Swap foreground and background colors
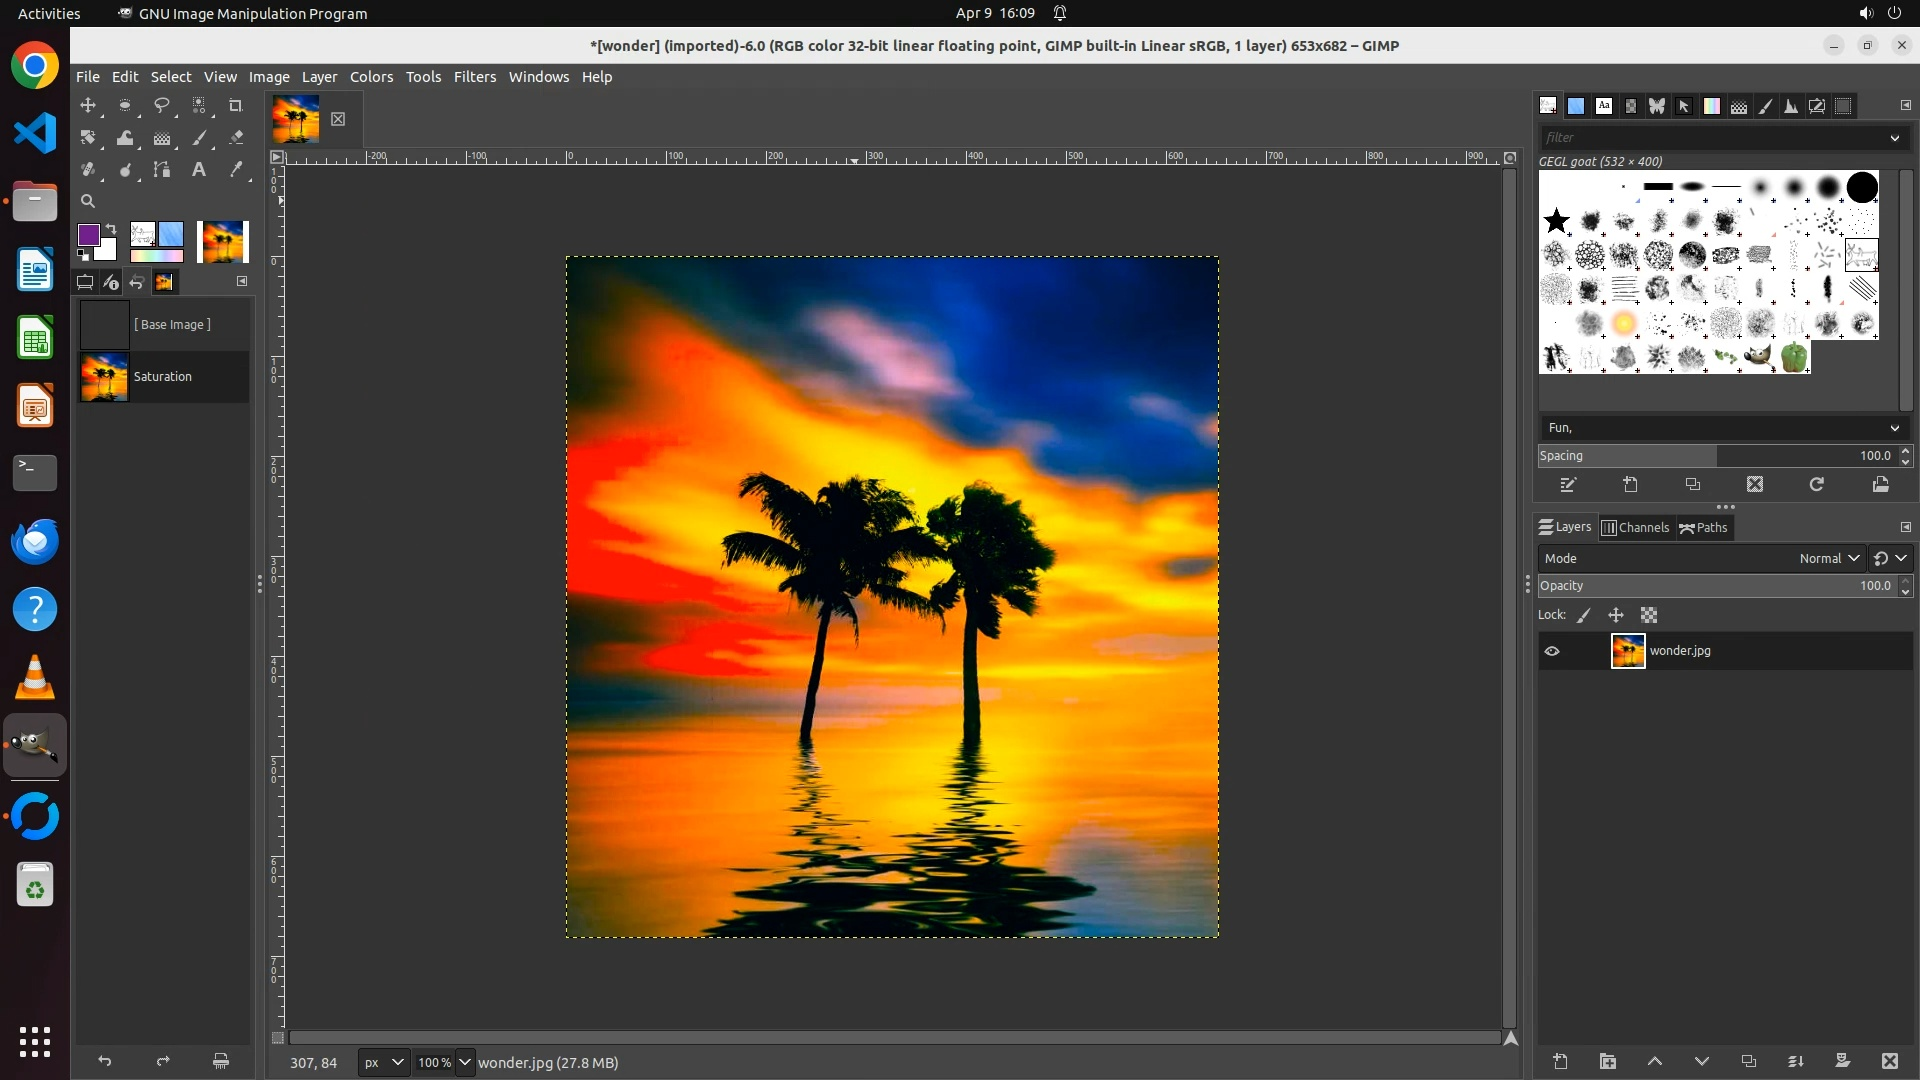Viewport: 1920px width, 1080px height. coord(111,229)
